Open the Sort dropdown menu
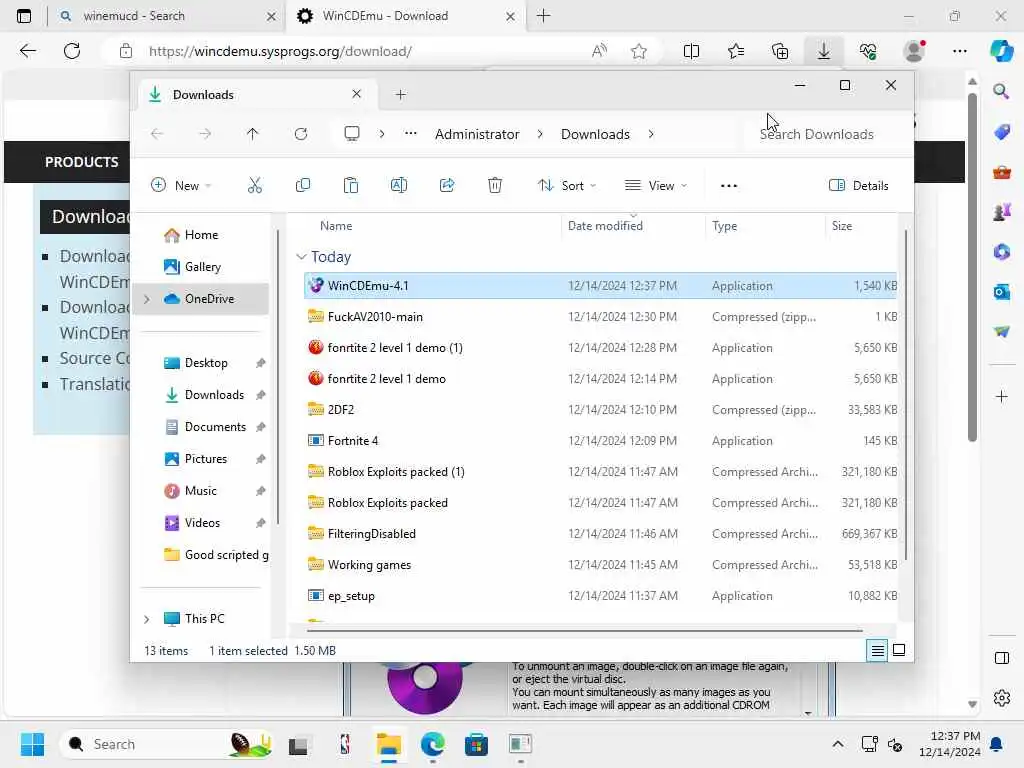This screenshot has width=1024, height=768. click(x=566, y=185)
